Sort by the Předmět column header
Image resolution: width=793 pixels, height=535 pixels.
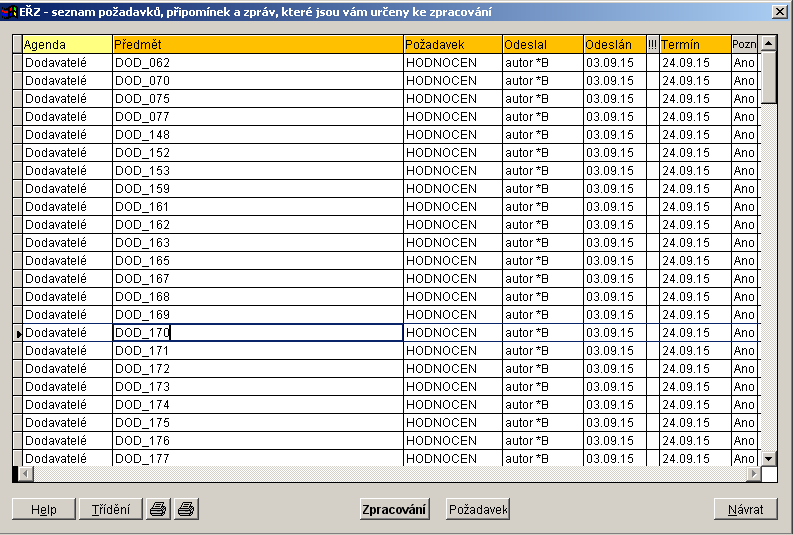click(258, 45)
